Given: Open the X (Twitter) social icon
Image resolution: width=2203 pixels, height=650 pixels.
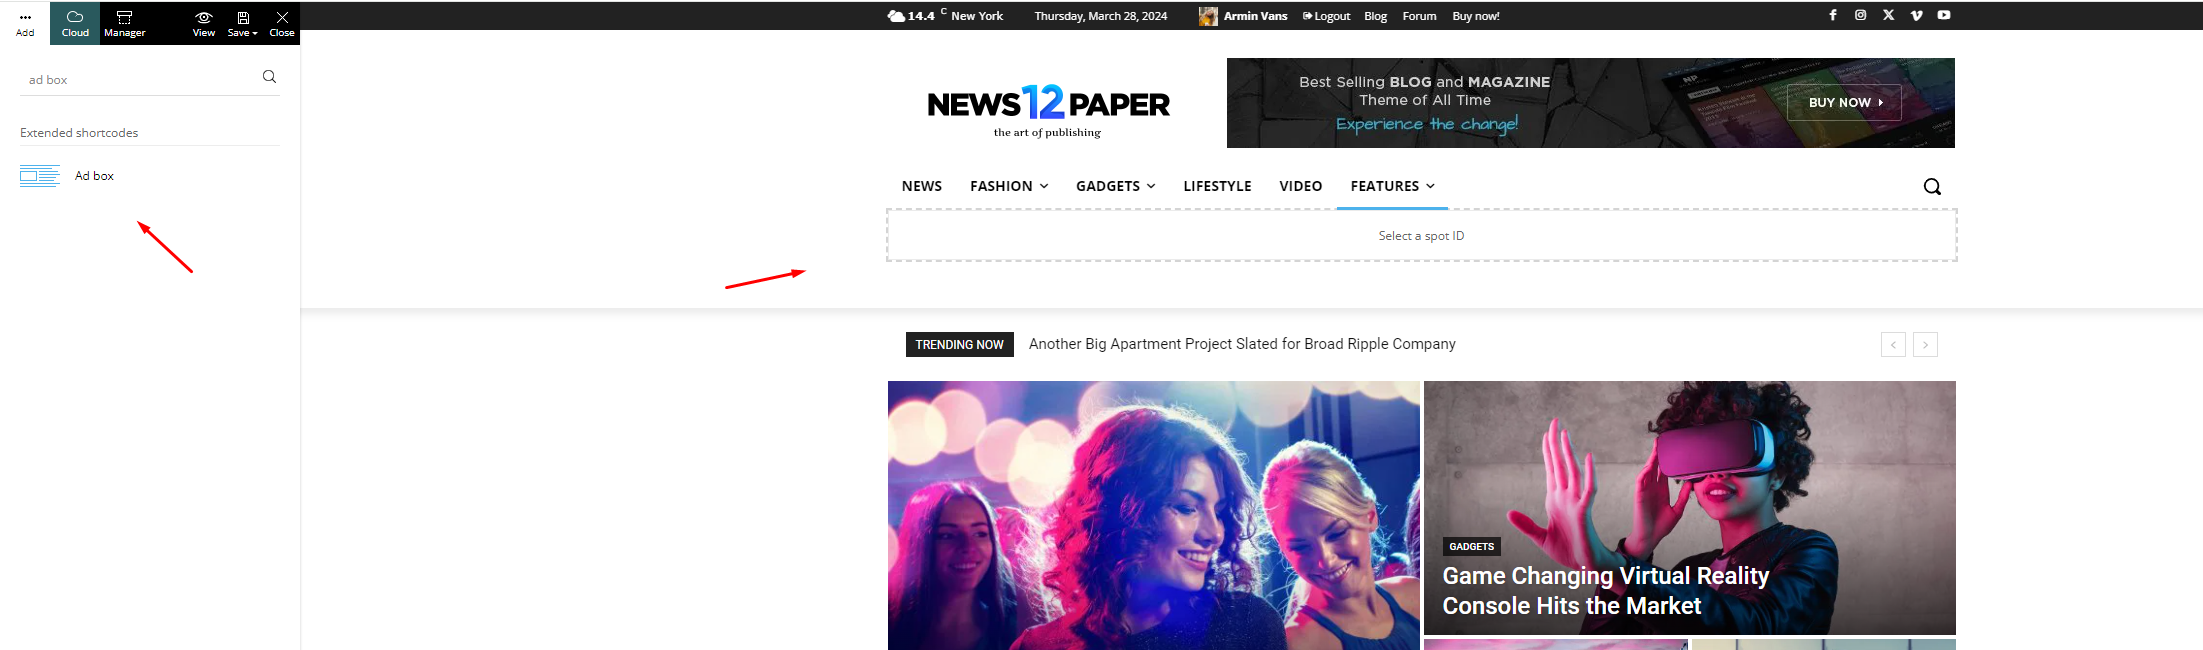Looking at the screenshot, I should (x=1889, y=15).
